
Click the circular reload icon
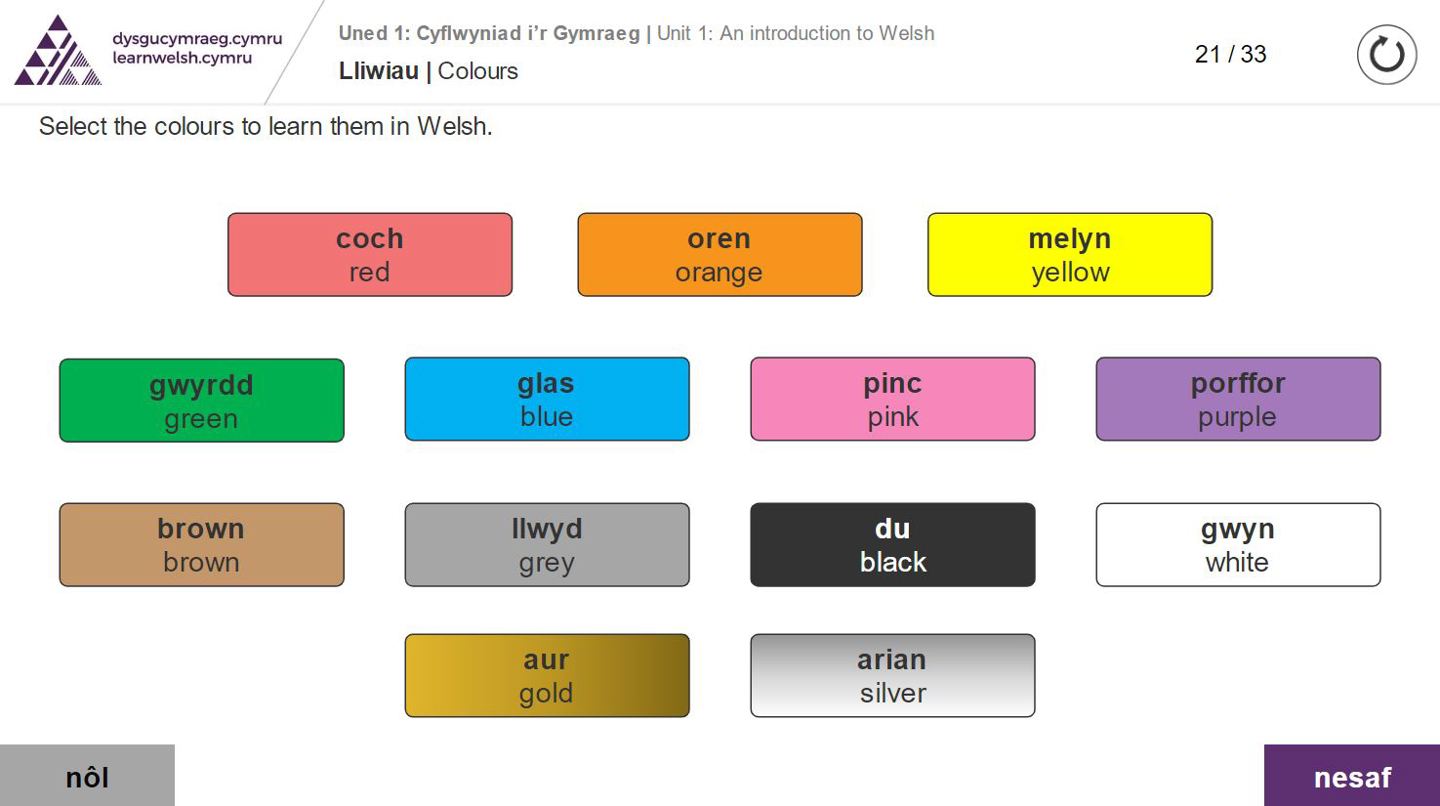pyautogui.click(x=1386, y=55)
